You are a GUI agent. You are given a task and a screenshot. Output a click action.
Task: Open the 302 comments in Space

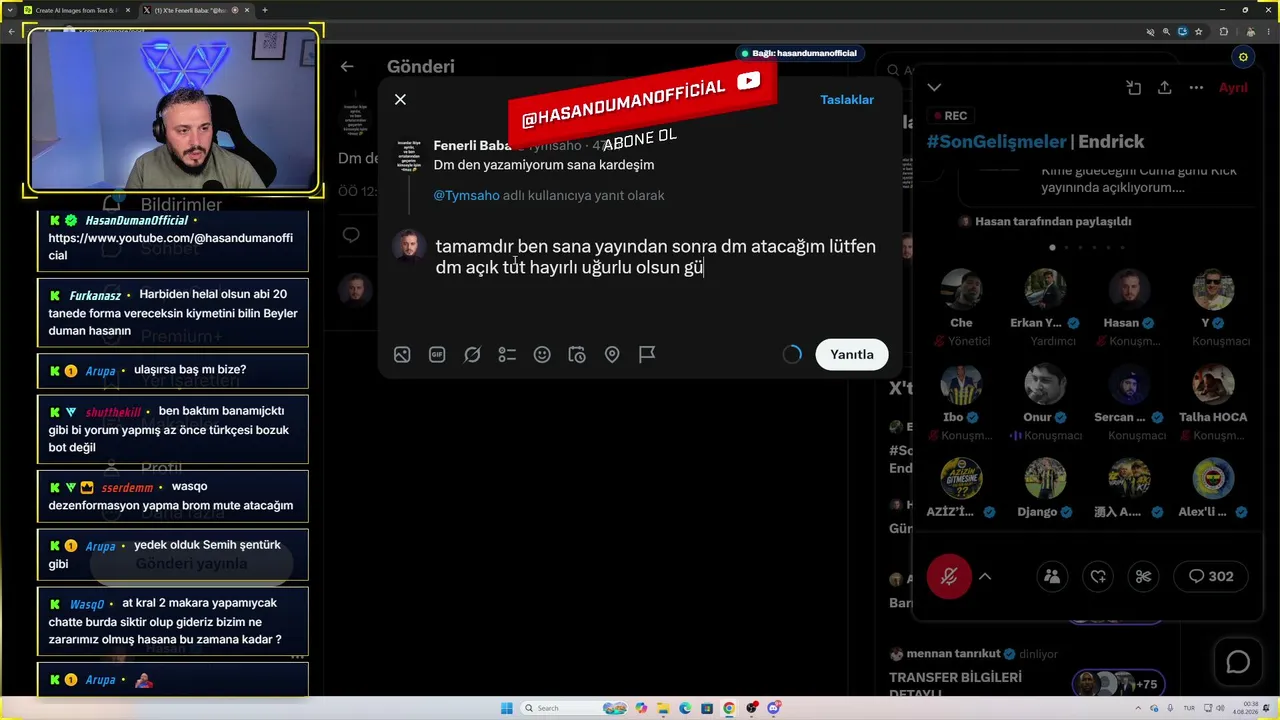point(1210,576)
